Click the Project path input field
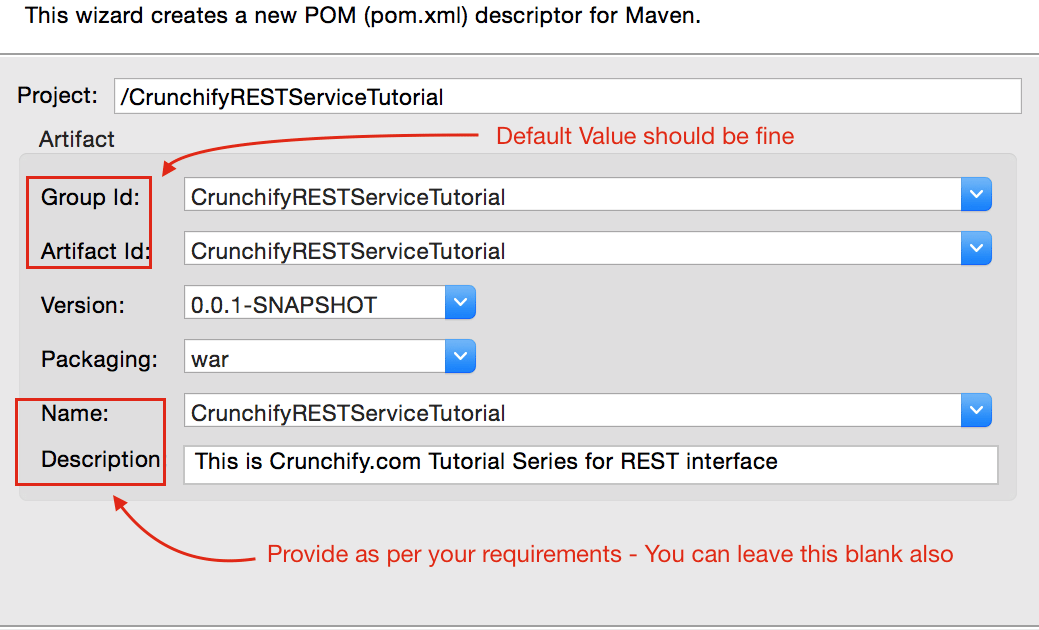Image resolution: width=1039 pixels, height=630 pixels. pyautogui.click(x=567, y=97)
